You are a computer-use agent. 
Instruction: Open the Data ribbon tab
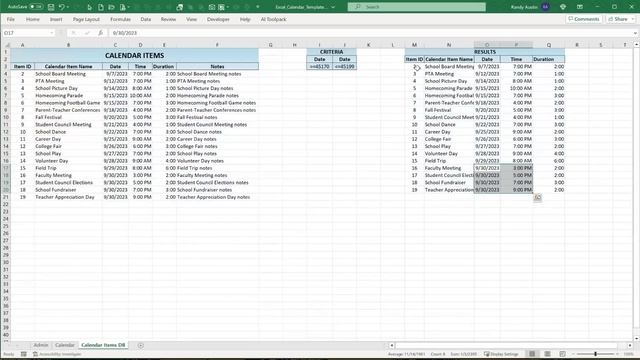tap(146, 19)
